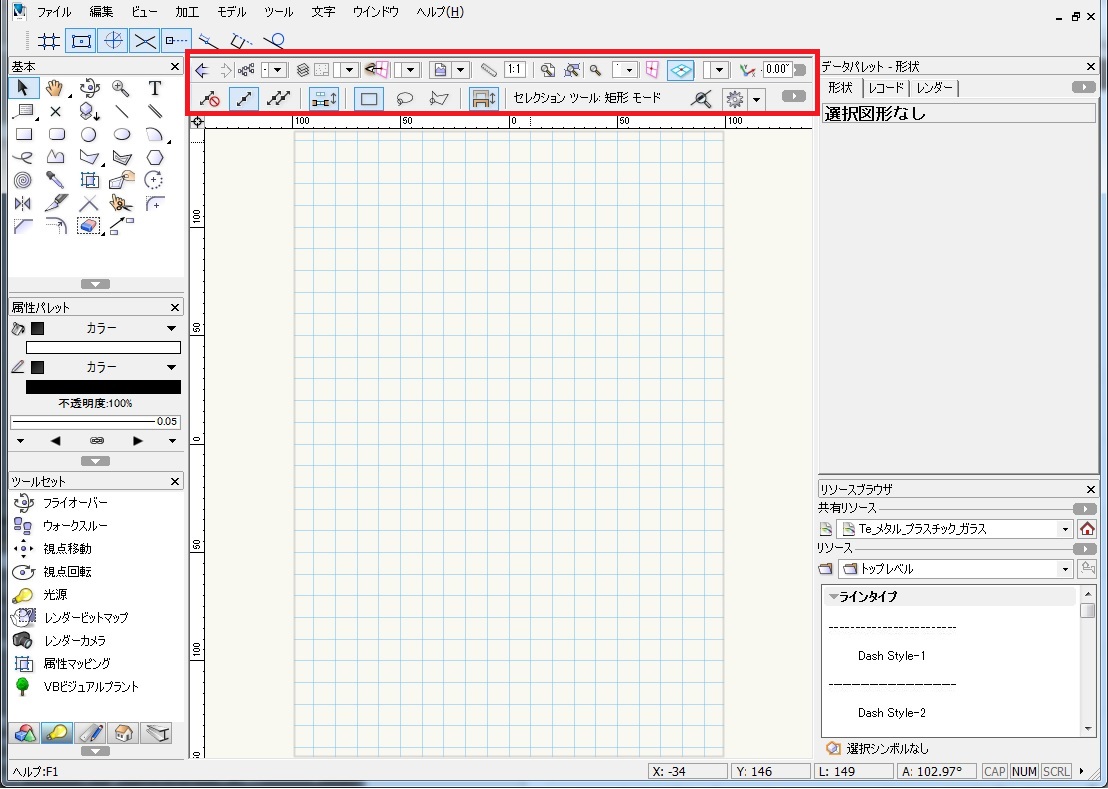The height and width of the screenshot is (789, 1108).
Task: Select the Spiral tool
Action: pos(23,180)
